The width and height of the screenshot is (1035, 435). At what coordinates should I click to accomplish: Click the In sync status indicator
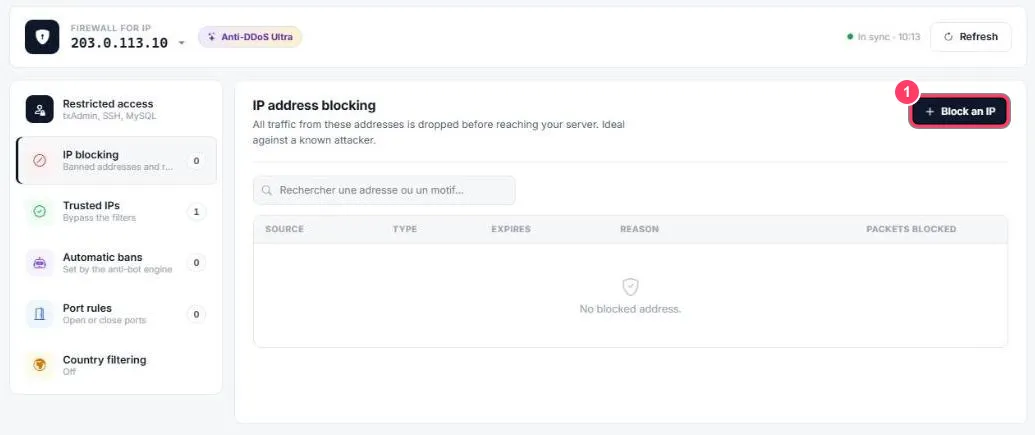click(x=884, y=37)
